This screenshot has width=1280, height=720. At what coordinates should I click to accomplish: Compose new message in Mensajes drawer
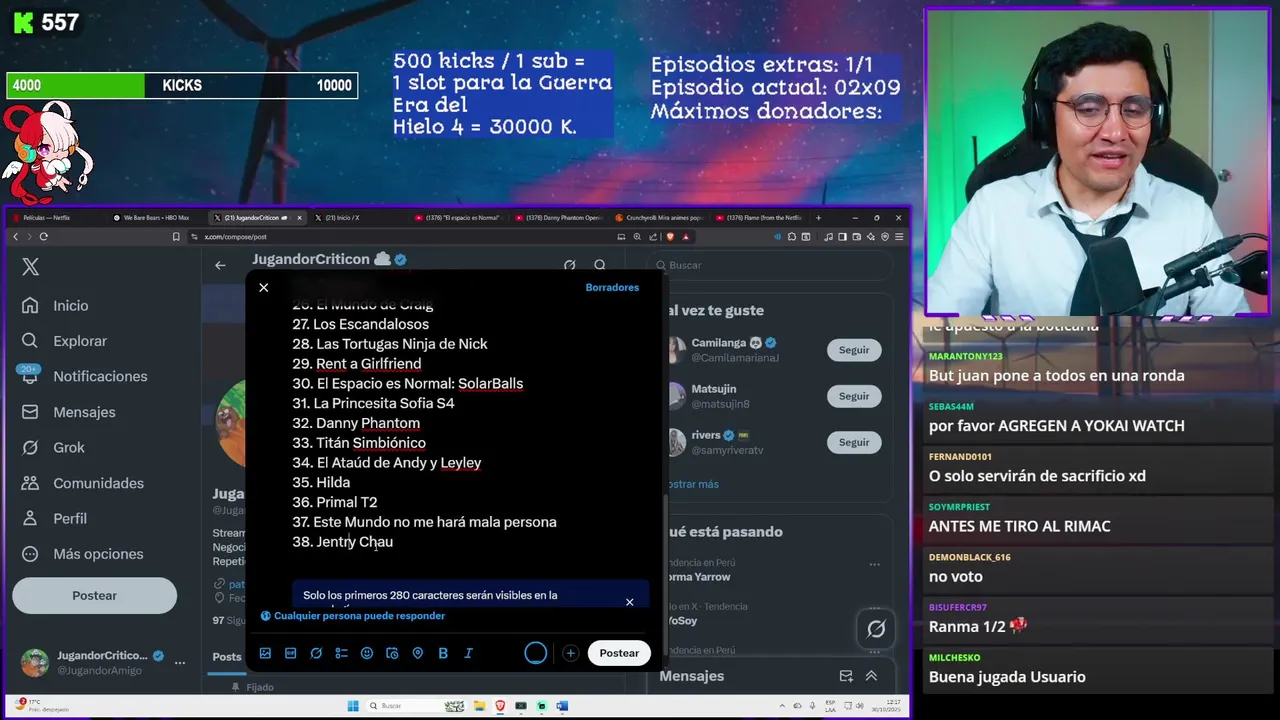(846, 676)
